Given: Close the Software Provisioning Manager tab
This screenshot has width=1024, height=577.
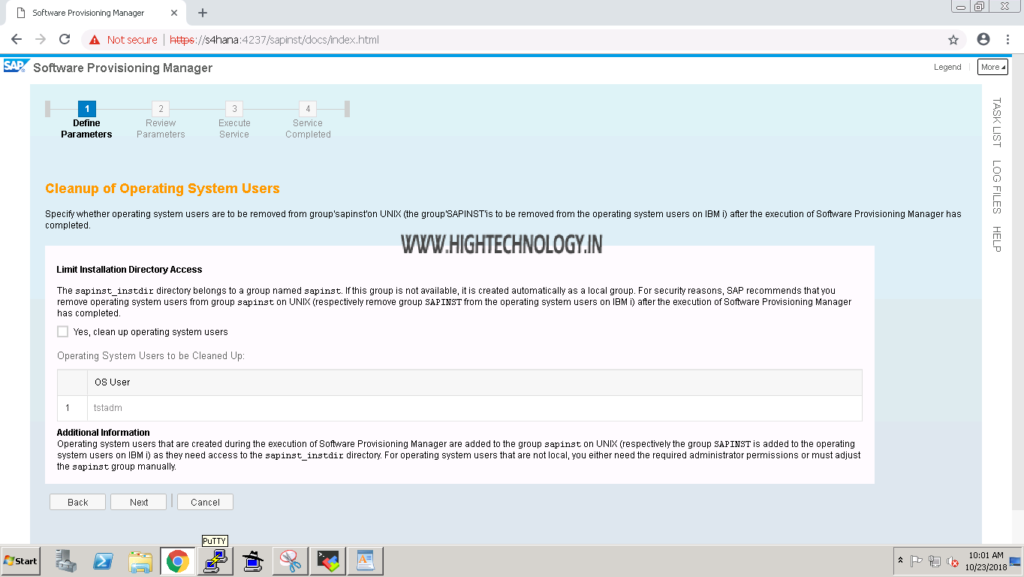Looking at the screenshot, I should pos(174,12).
